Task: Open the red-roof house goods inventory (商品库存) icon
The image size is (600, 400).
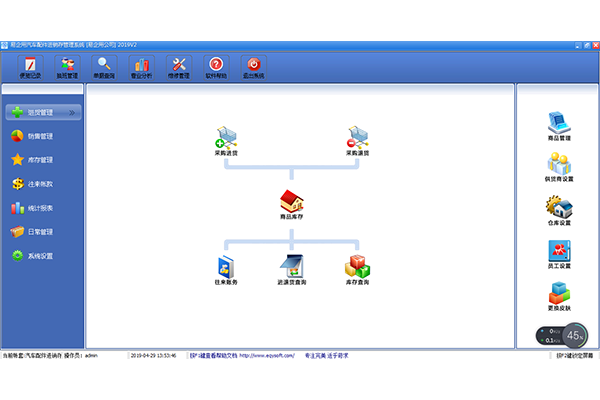Action: tap(292, 204)
